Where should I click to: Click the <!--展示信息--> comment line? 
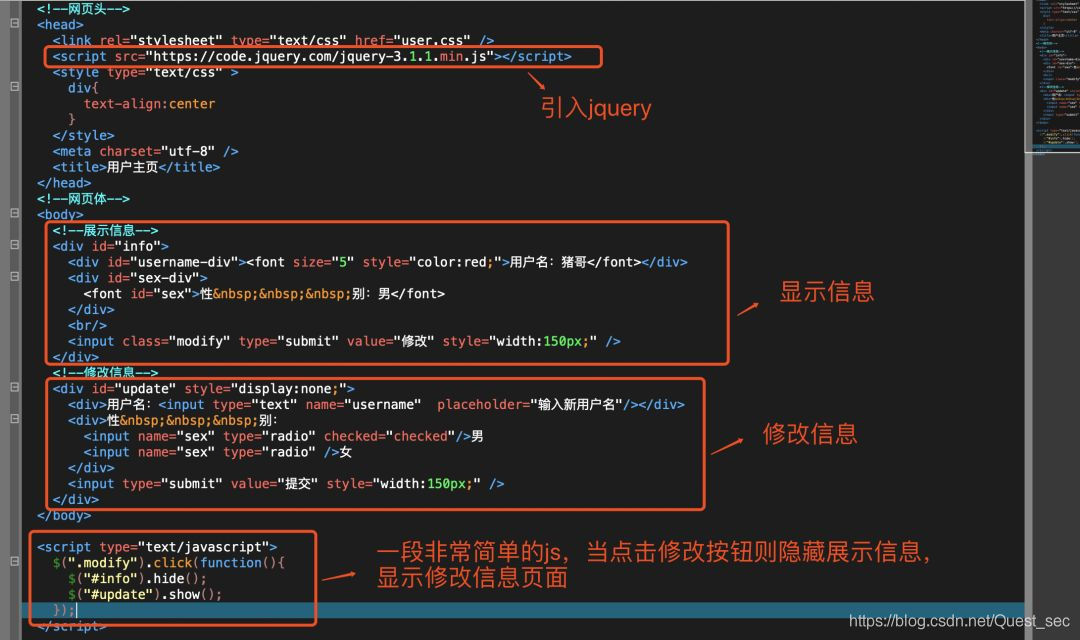point(105,231)
